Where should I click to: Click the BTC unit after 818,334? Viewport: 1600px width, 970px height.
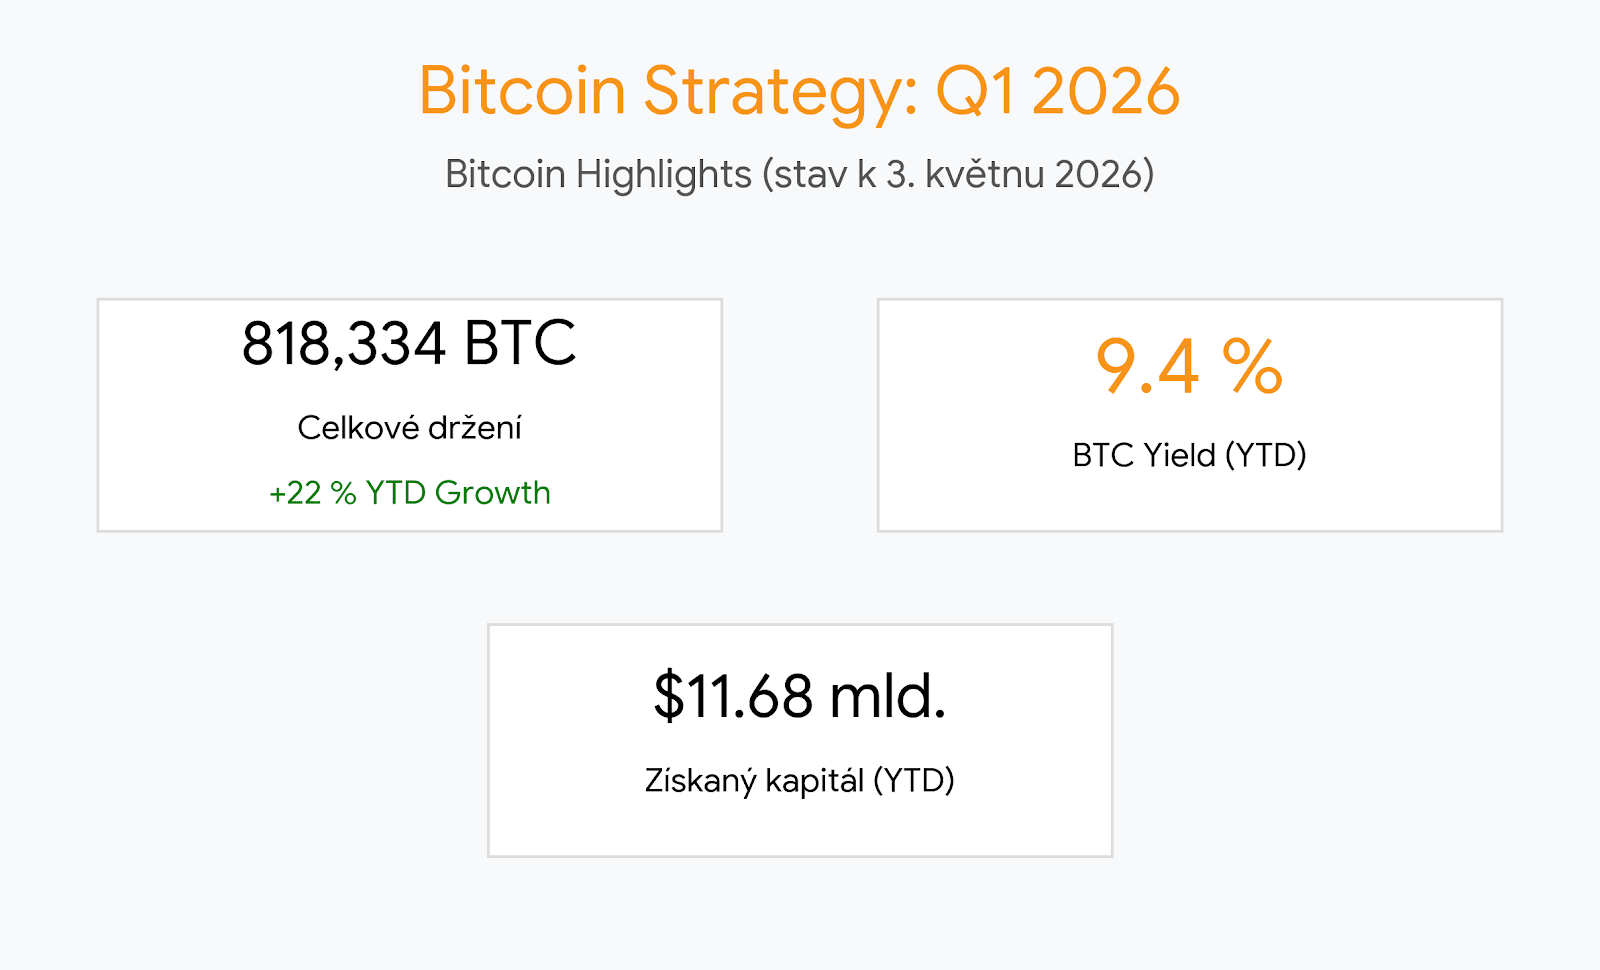coord(520,343)
